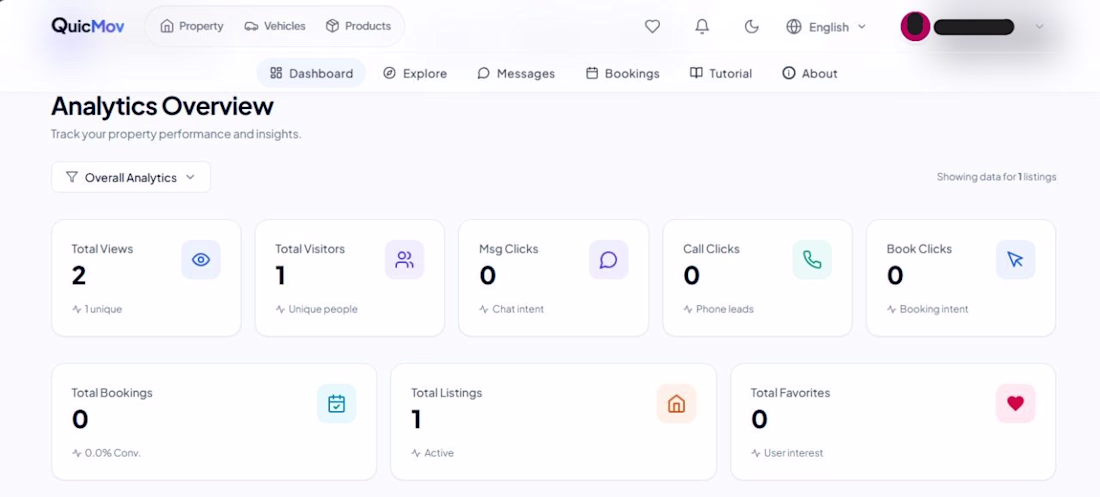The height and width of the screenshot is (497, 1100).
Task: Click the 'Phone leads' text
Action: tap(725, 309)
